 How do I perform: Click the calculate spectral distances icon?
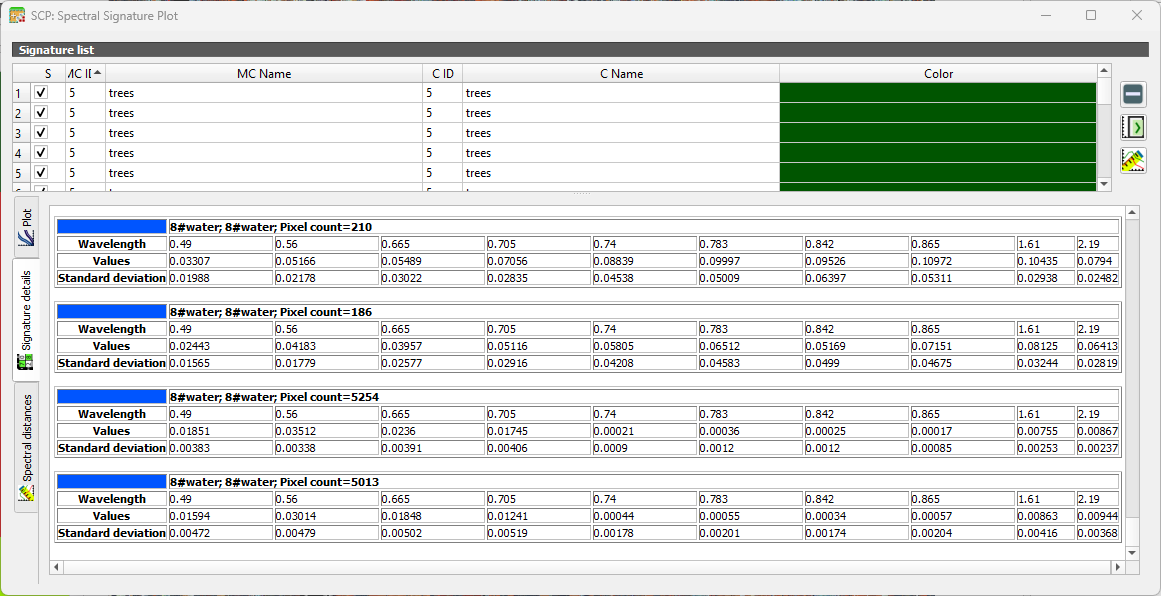(1133, 160)
